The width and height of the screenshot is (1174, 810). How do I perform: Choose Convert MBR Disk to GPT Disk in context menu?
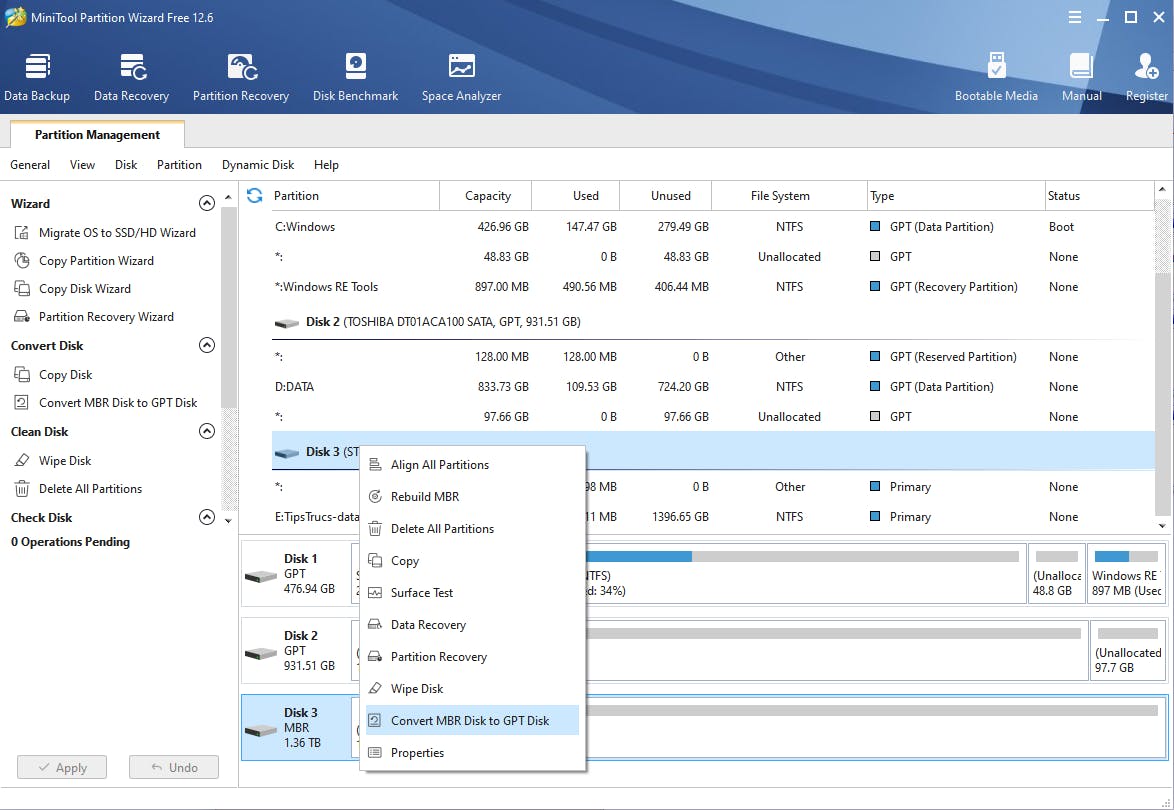point(470,721)
